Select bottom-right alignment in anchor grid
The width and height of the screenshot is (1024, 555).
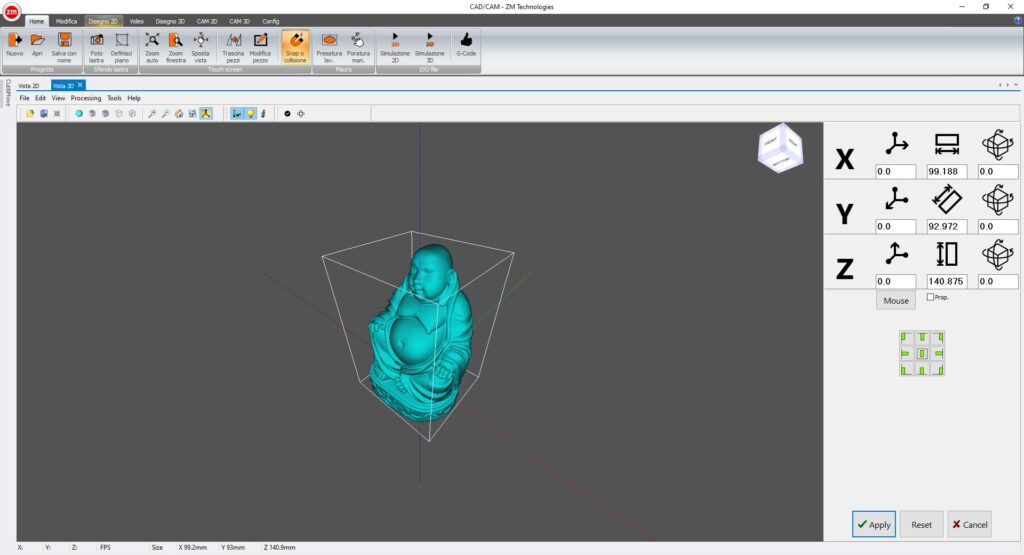click(938, 370)
